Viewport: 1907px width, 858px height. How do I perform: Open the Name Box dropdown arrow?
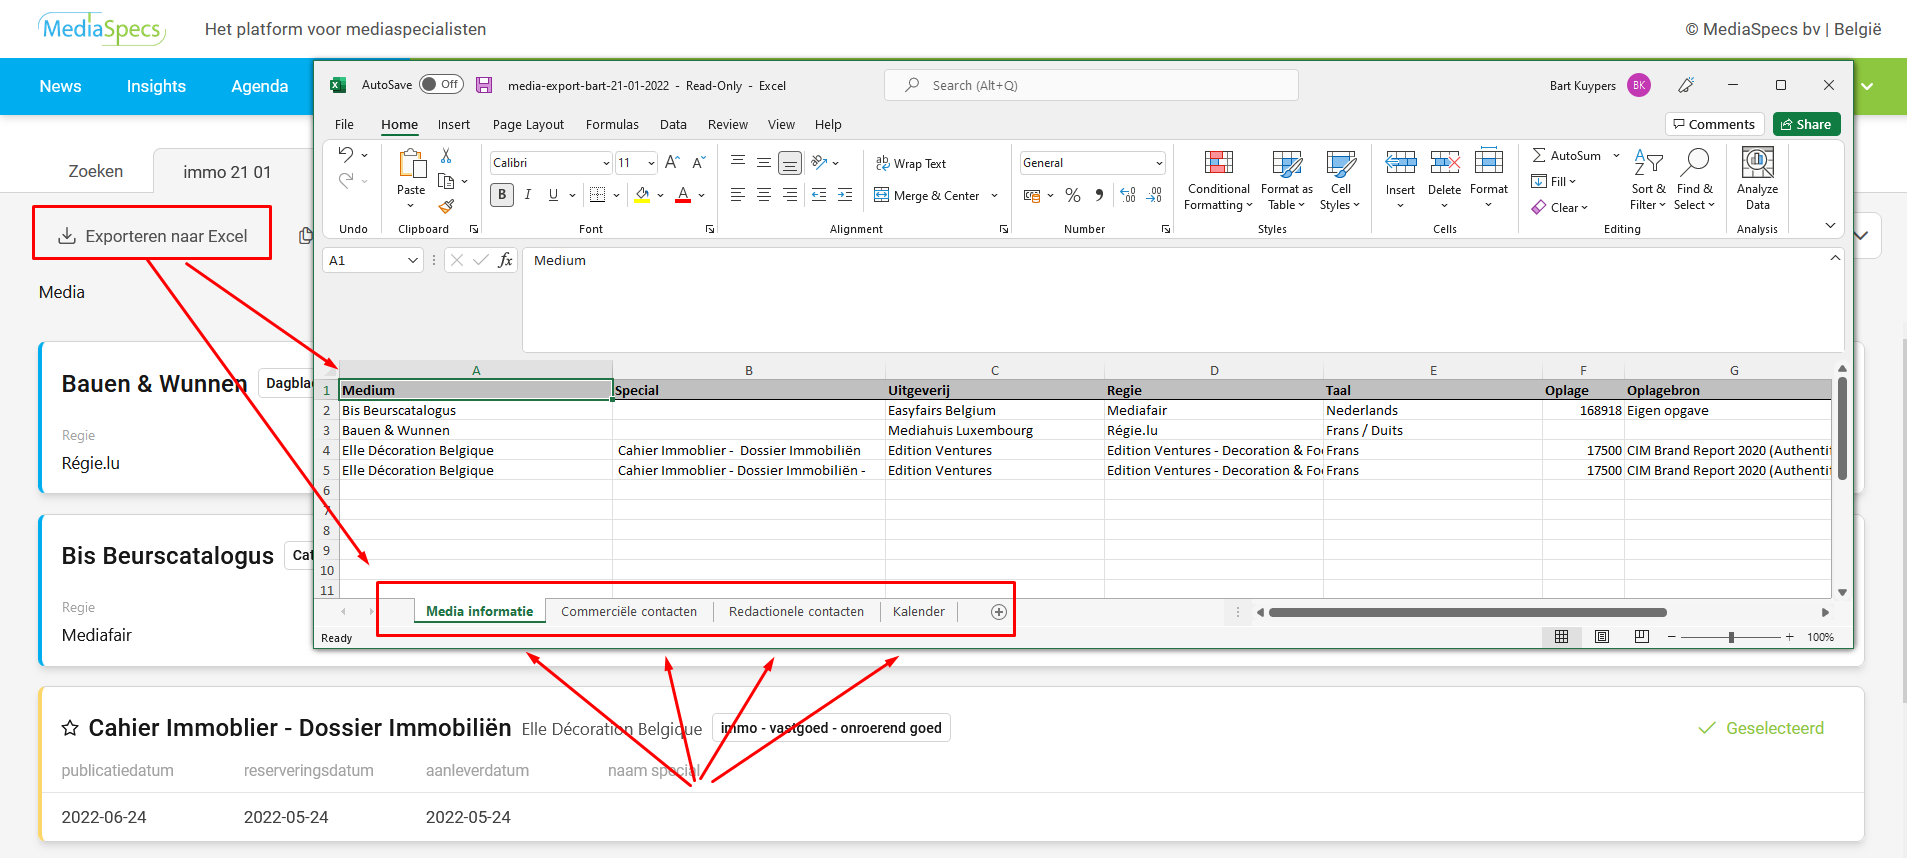click(x=413, y=260)
